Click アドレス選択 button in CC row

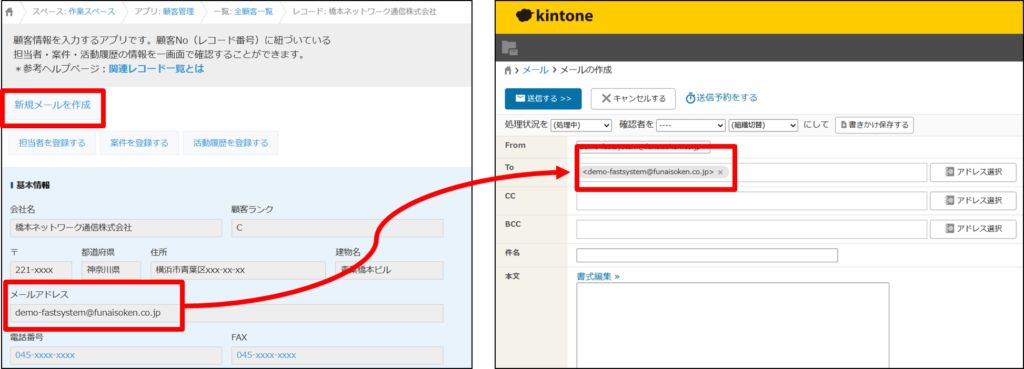click(x=973, y=201)
